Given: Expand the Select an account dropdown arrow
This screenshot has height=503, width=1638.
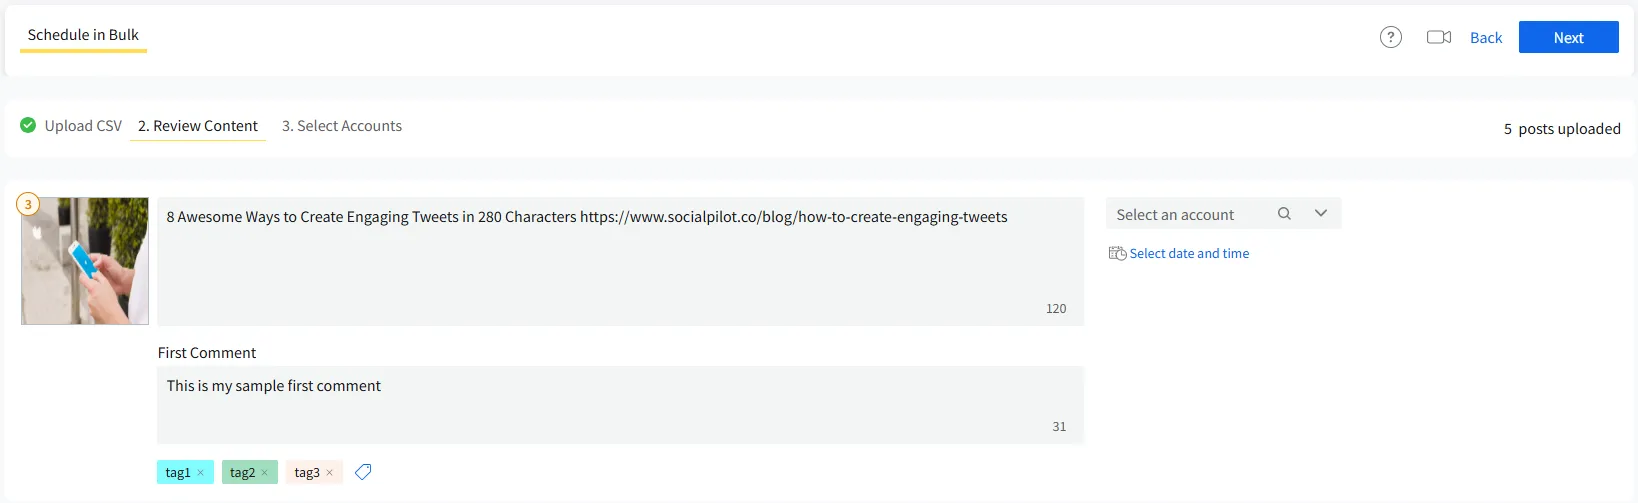Looking at the screenshot, I should (1320, 214).
